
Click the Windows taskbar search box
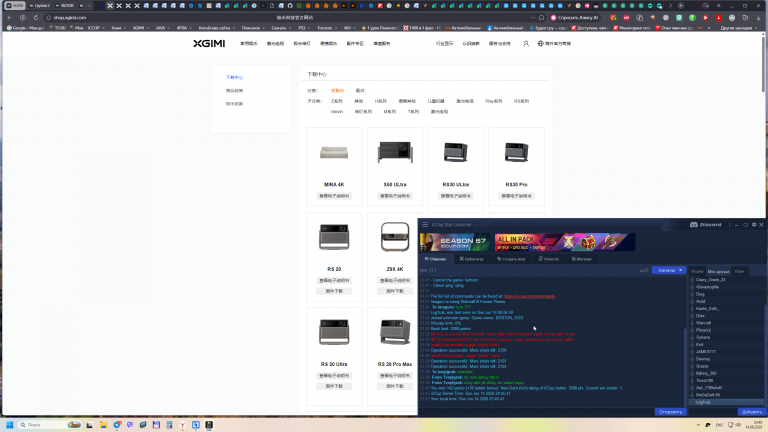(x=49, y=425)
